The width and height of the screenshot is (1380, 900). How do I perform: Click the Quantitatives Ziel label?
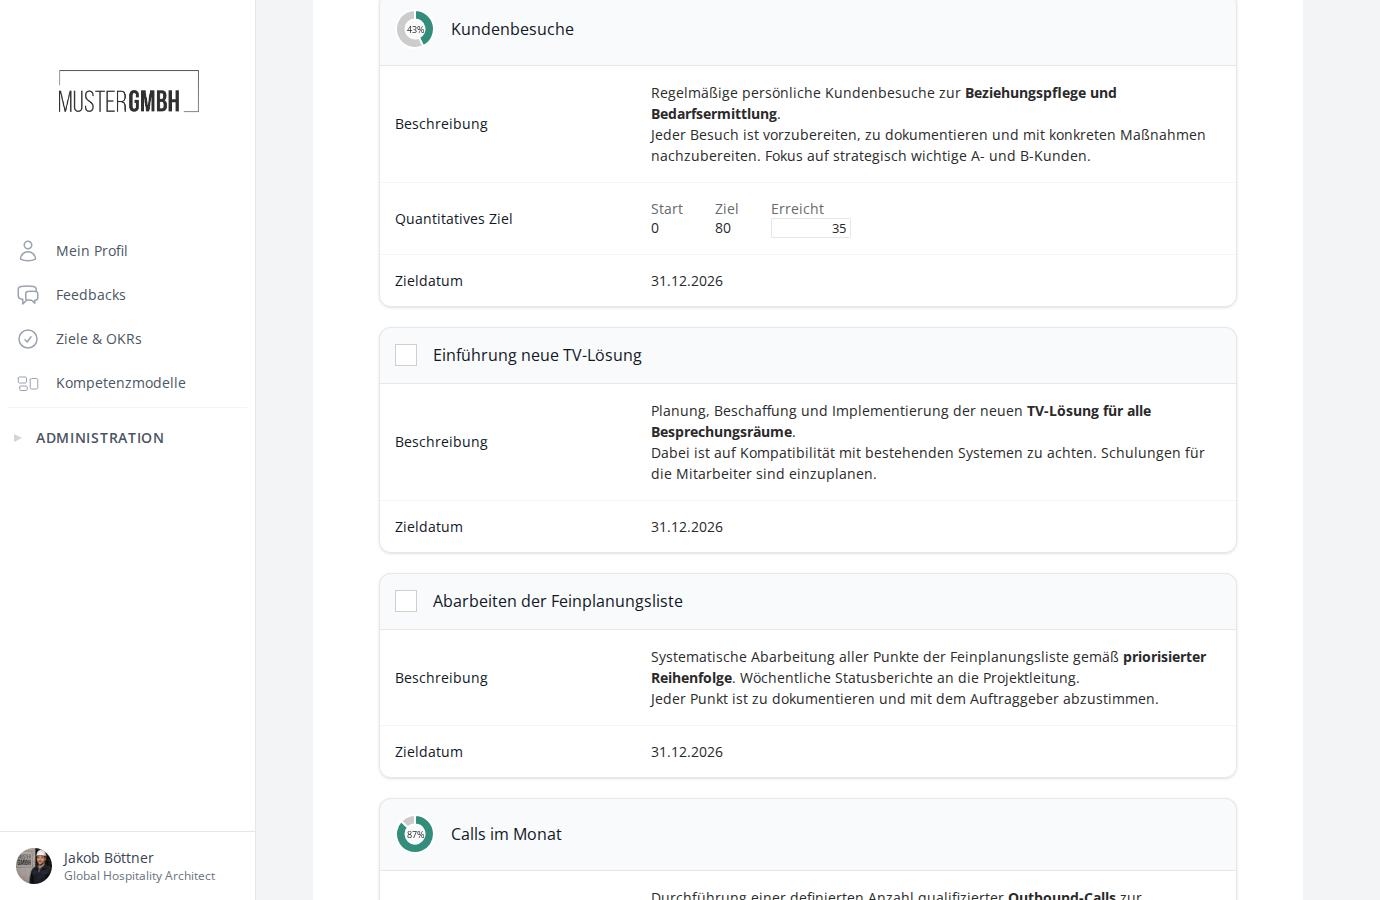(454, 219)
